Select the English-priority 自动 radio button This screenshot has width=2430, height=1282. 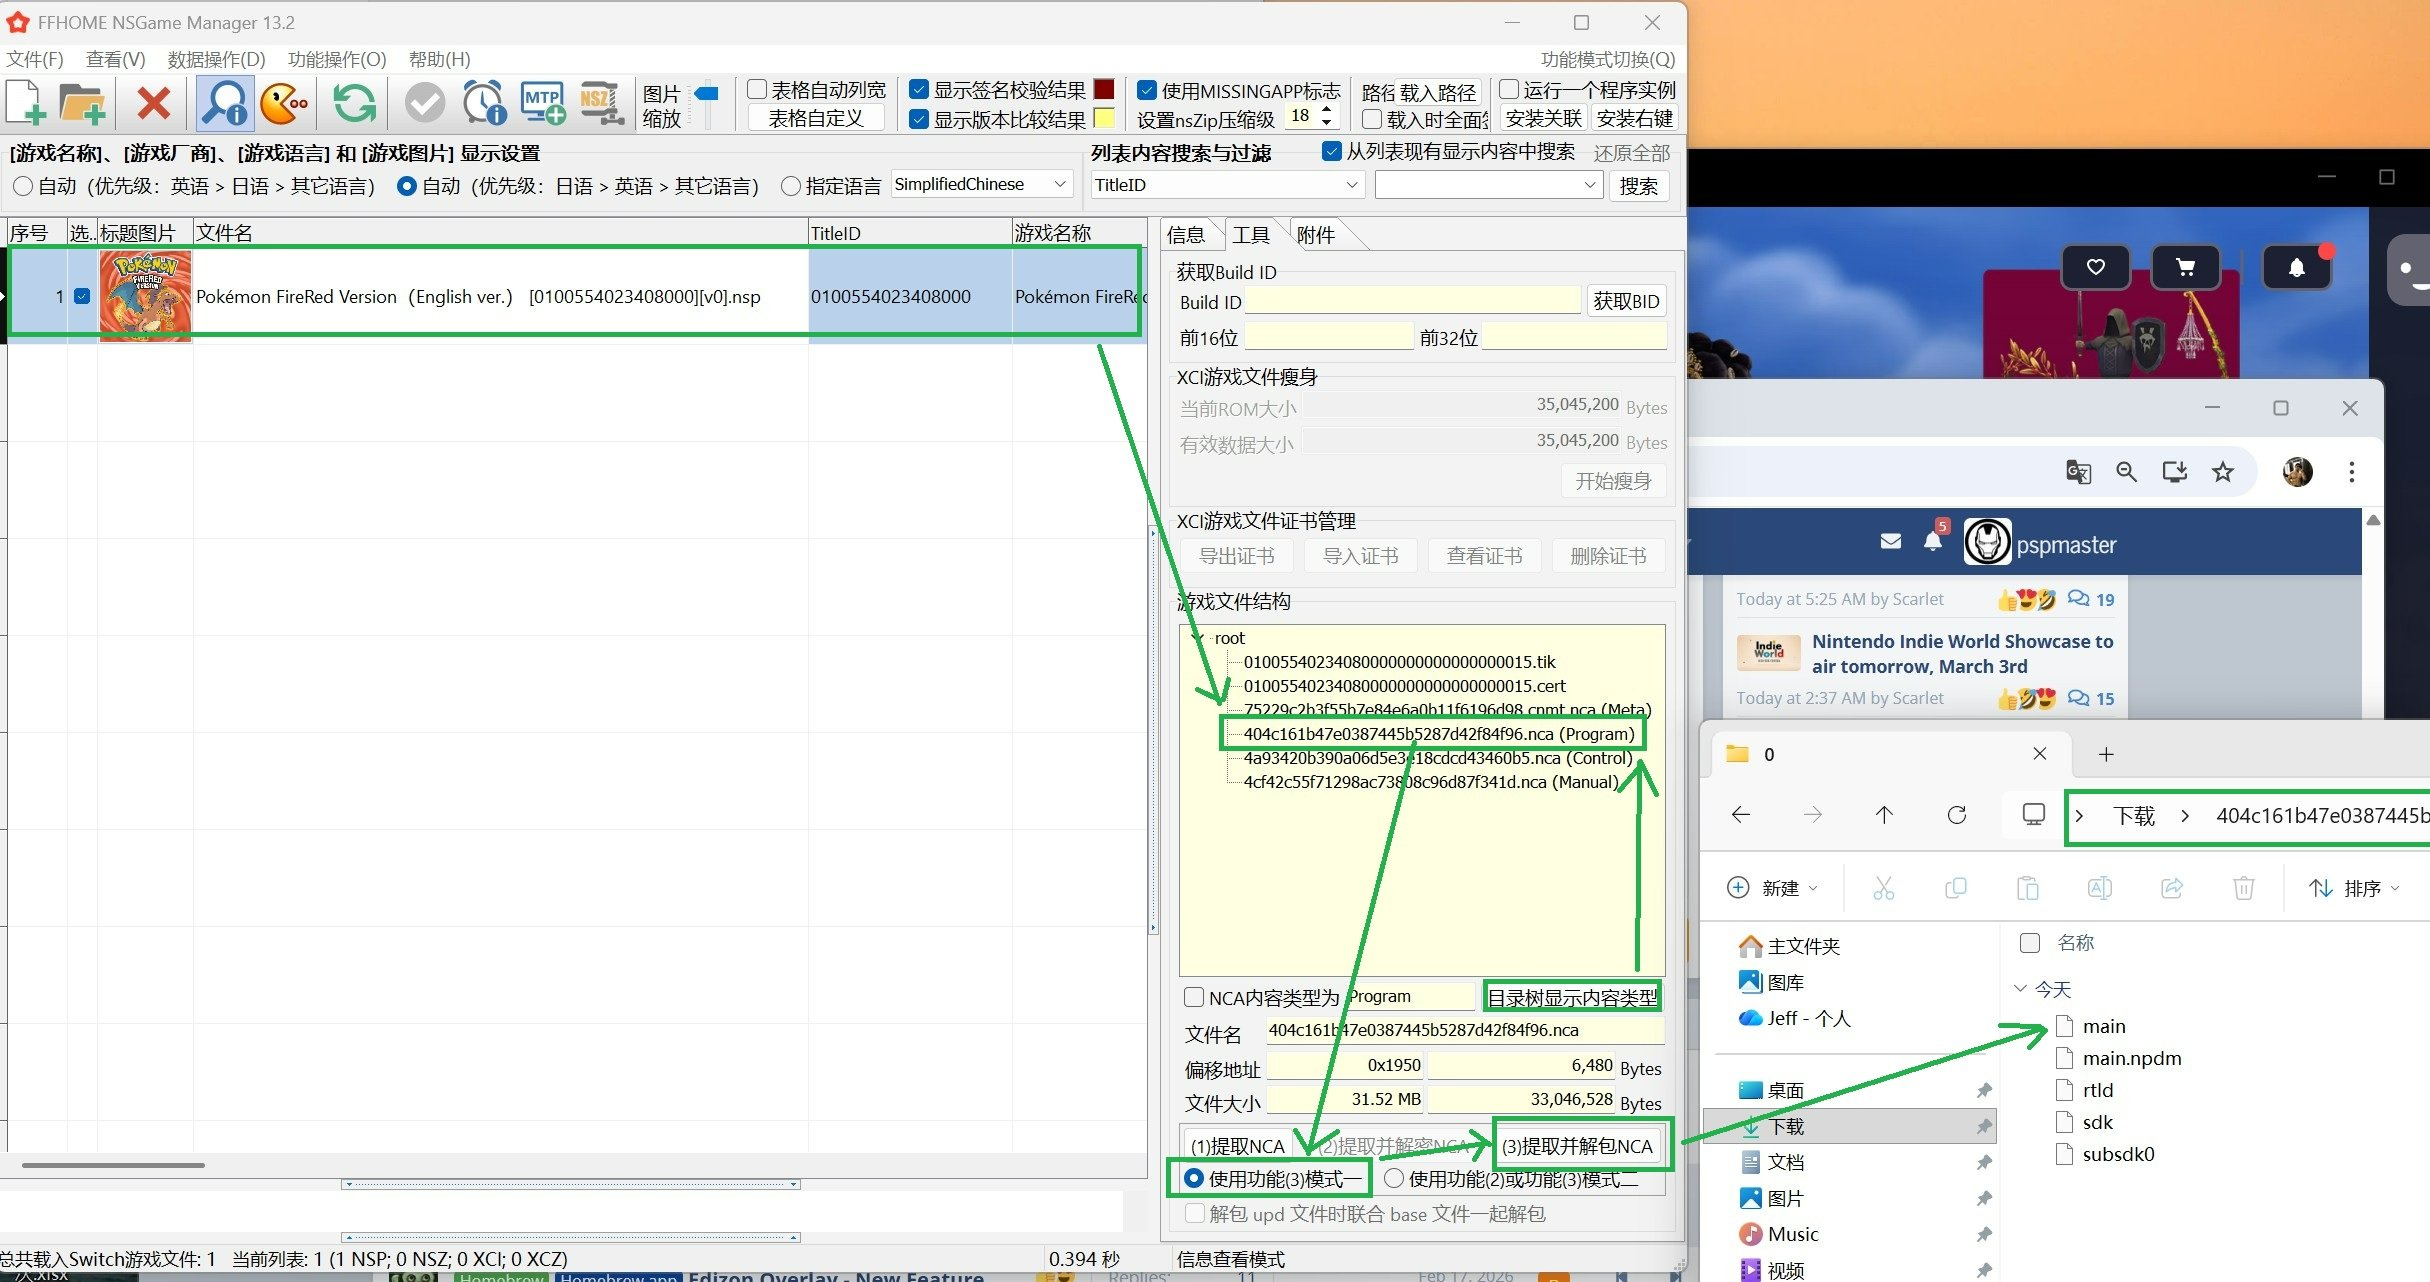[23, 186]
